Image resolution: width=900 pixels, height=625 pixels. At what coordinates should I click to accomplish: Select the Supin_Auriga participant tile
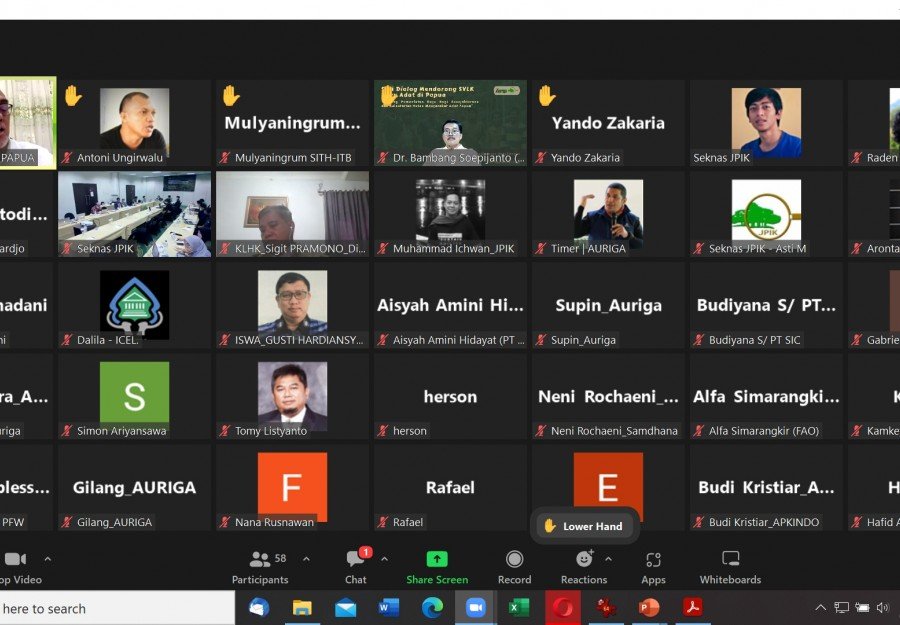coord(608,305)
